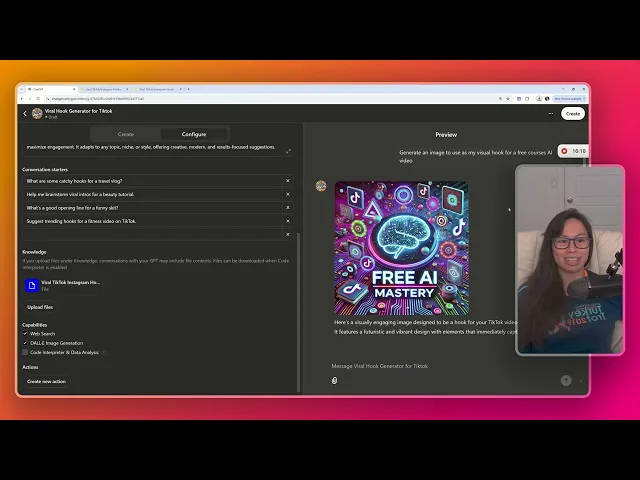Edit the beauty tutorial starter field
640x480 pixels.
coord(152,194)
